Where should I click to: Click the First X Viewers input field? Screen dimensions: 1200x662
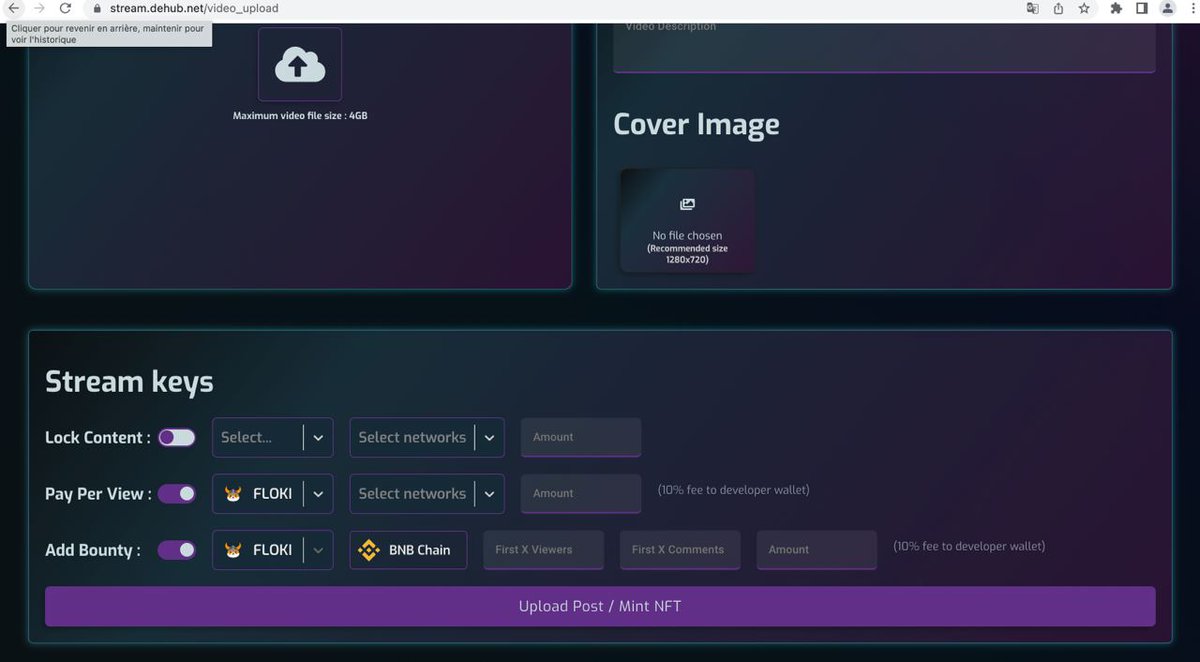tap(543, 549)
